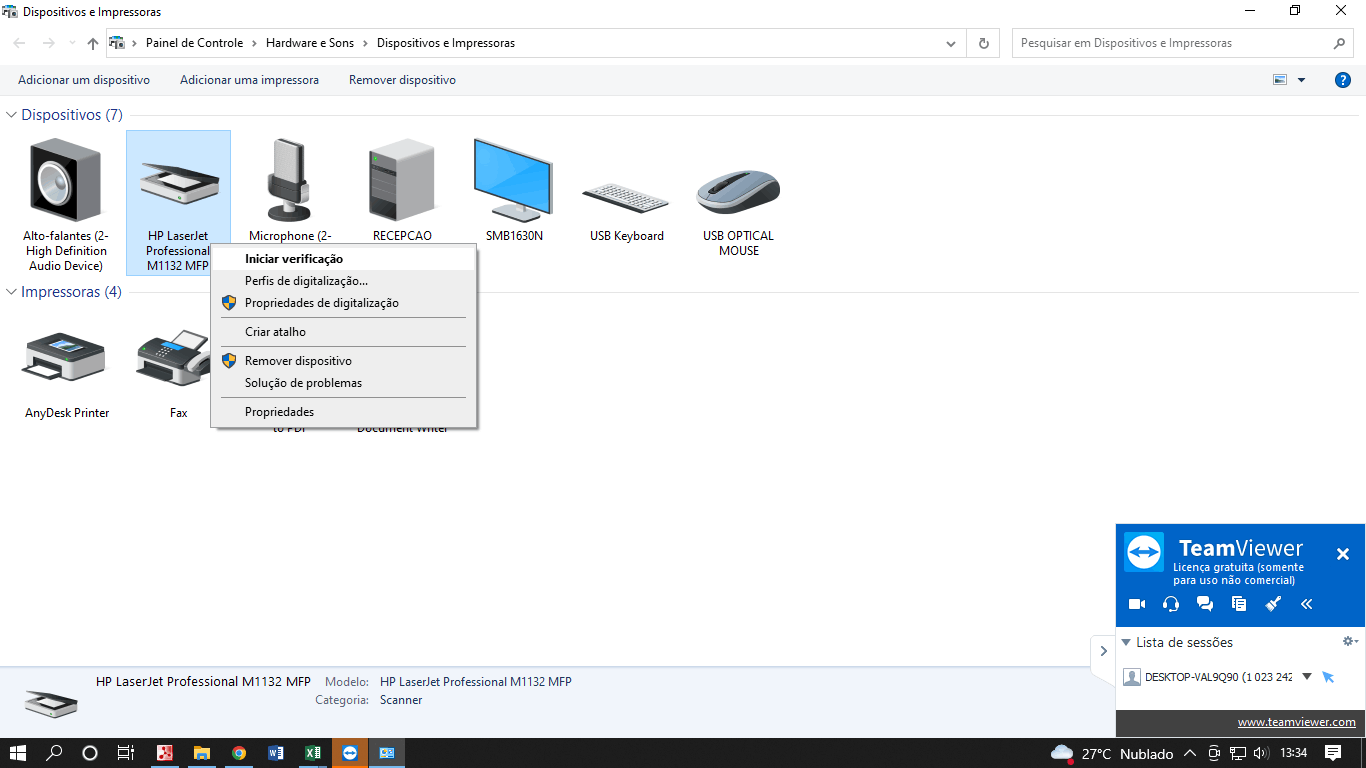Image resolution: width=1366 pixels, height=768 pixels.
Task: Show hidden system tray icons
Action: pyautogui.click(x=1189, y=753)
